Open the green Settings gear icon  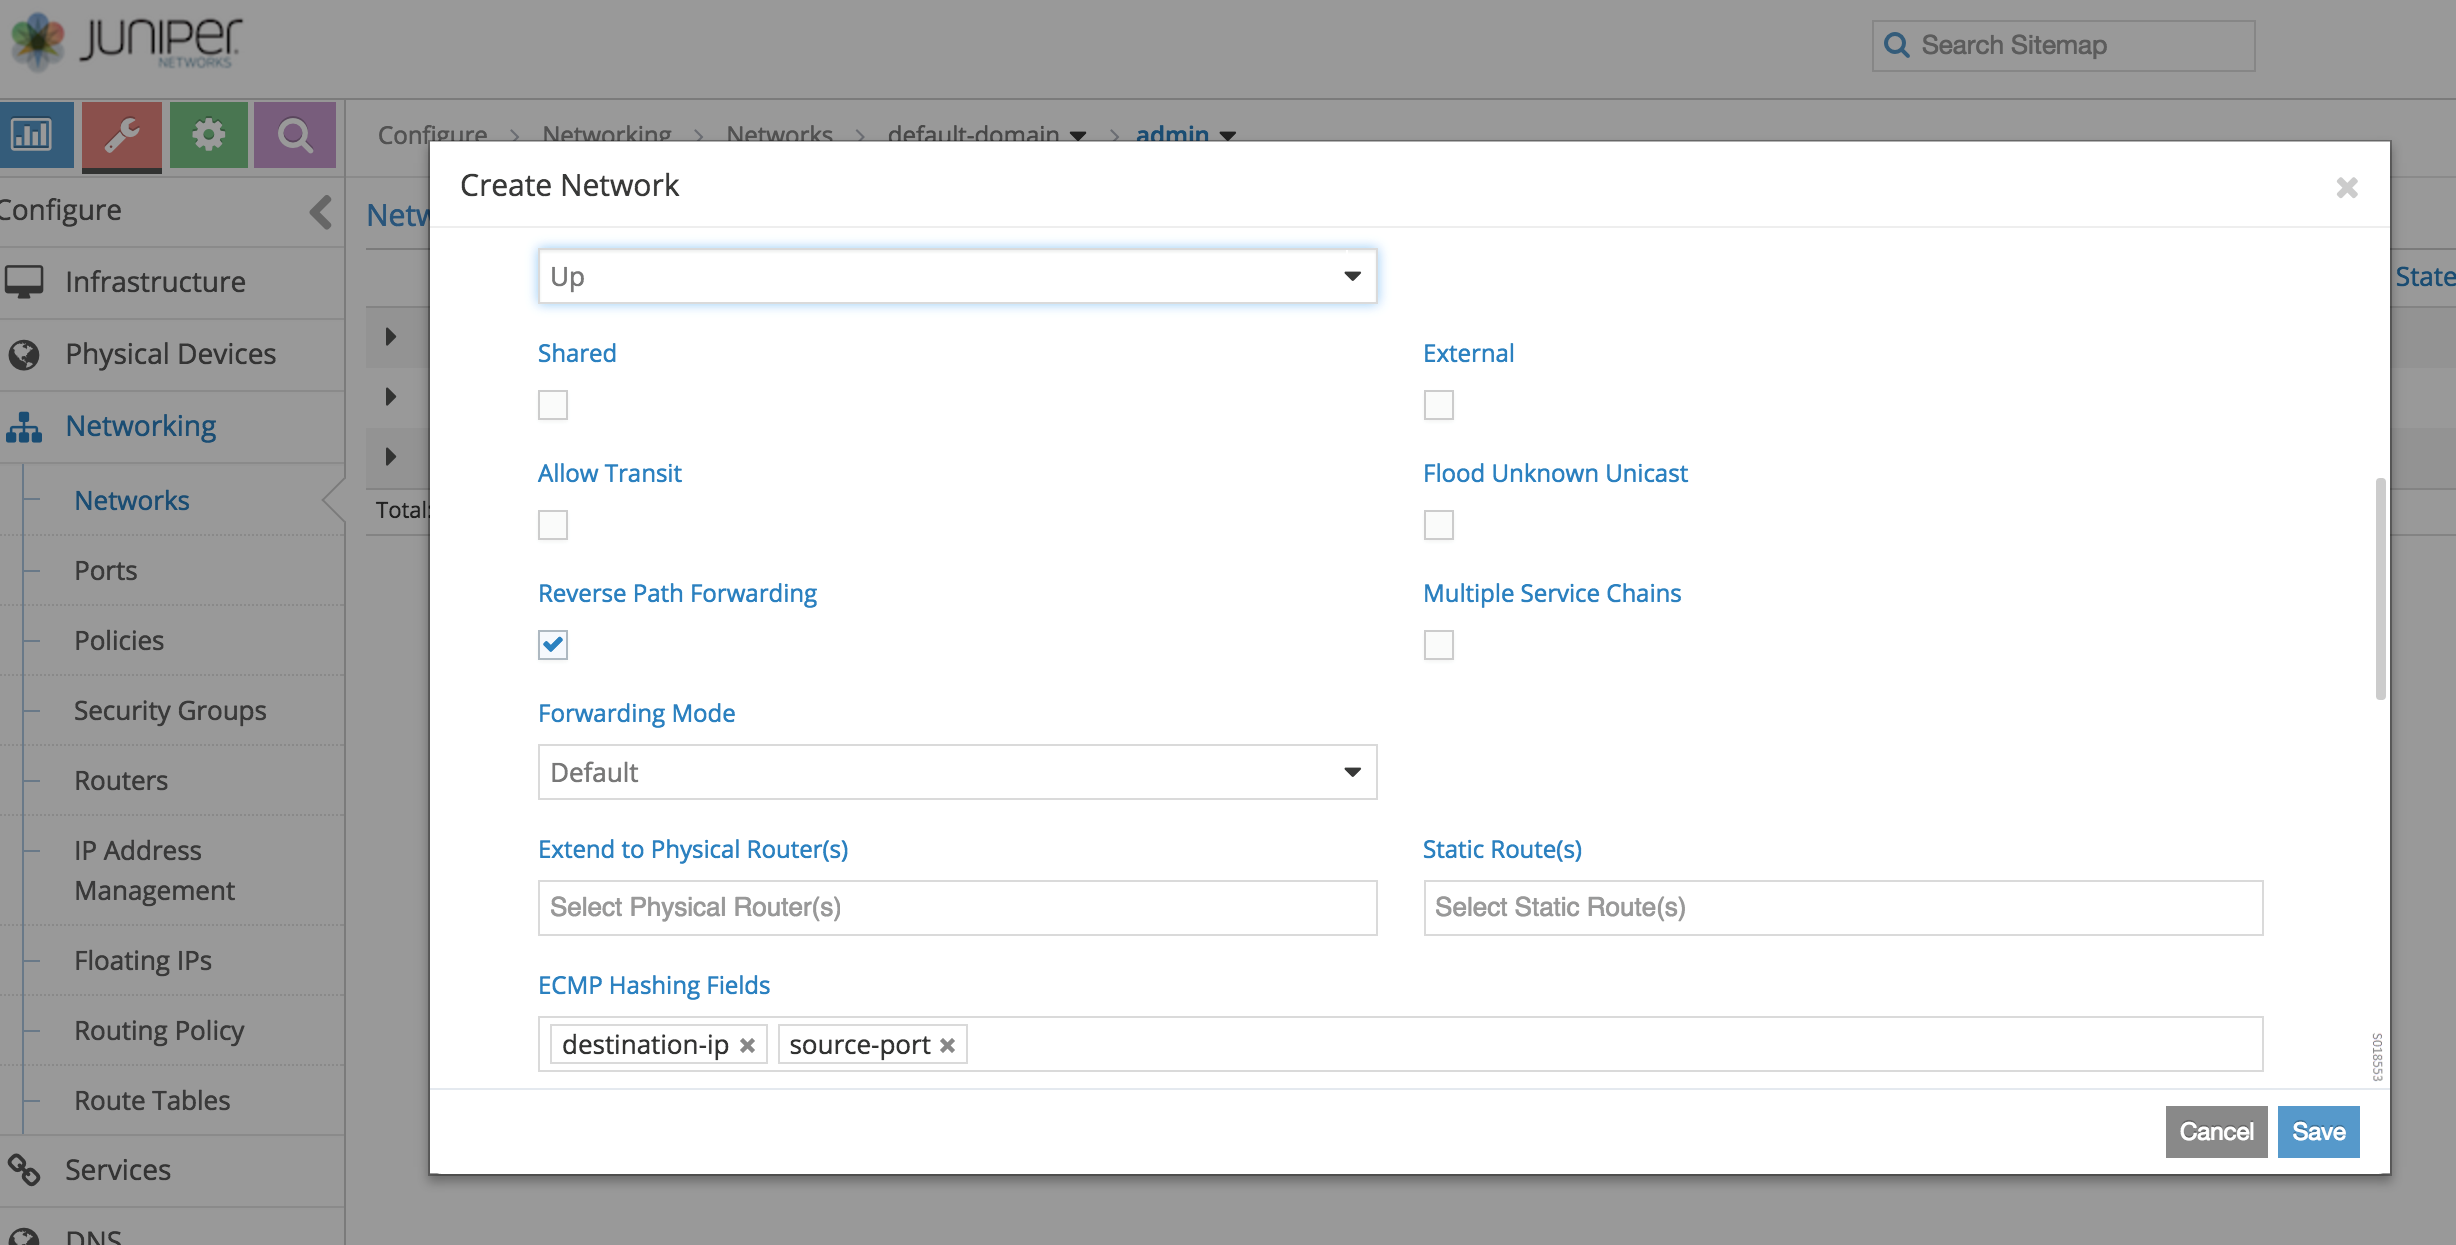(x=208, y=134)
